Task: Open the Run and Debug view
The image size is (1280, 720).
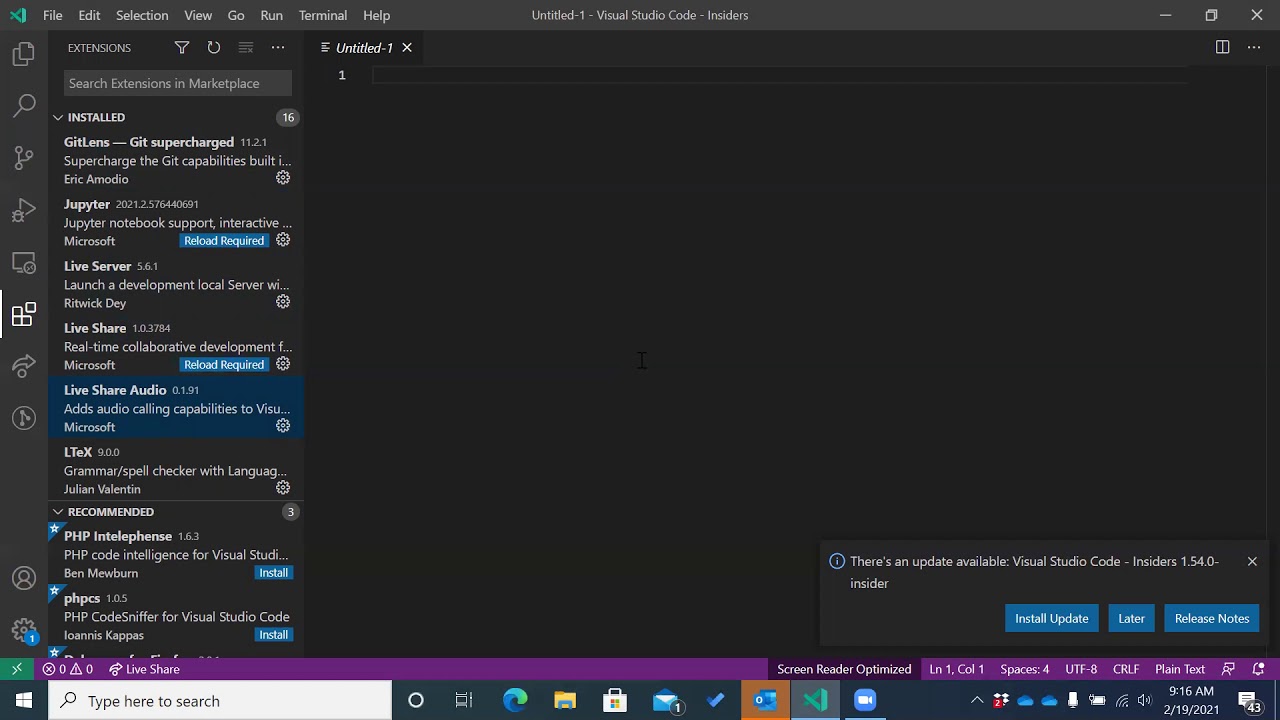Action: pos(24,210)
